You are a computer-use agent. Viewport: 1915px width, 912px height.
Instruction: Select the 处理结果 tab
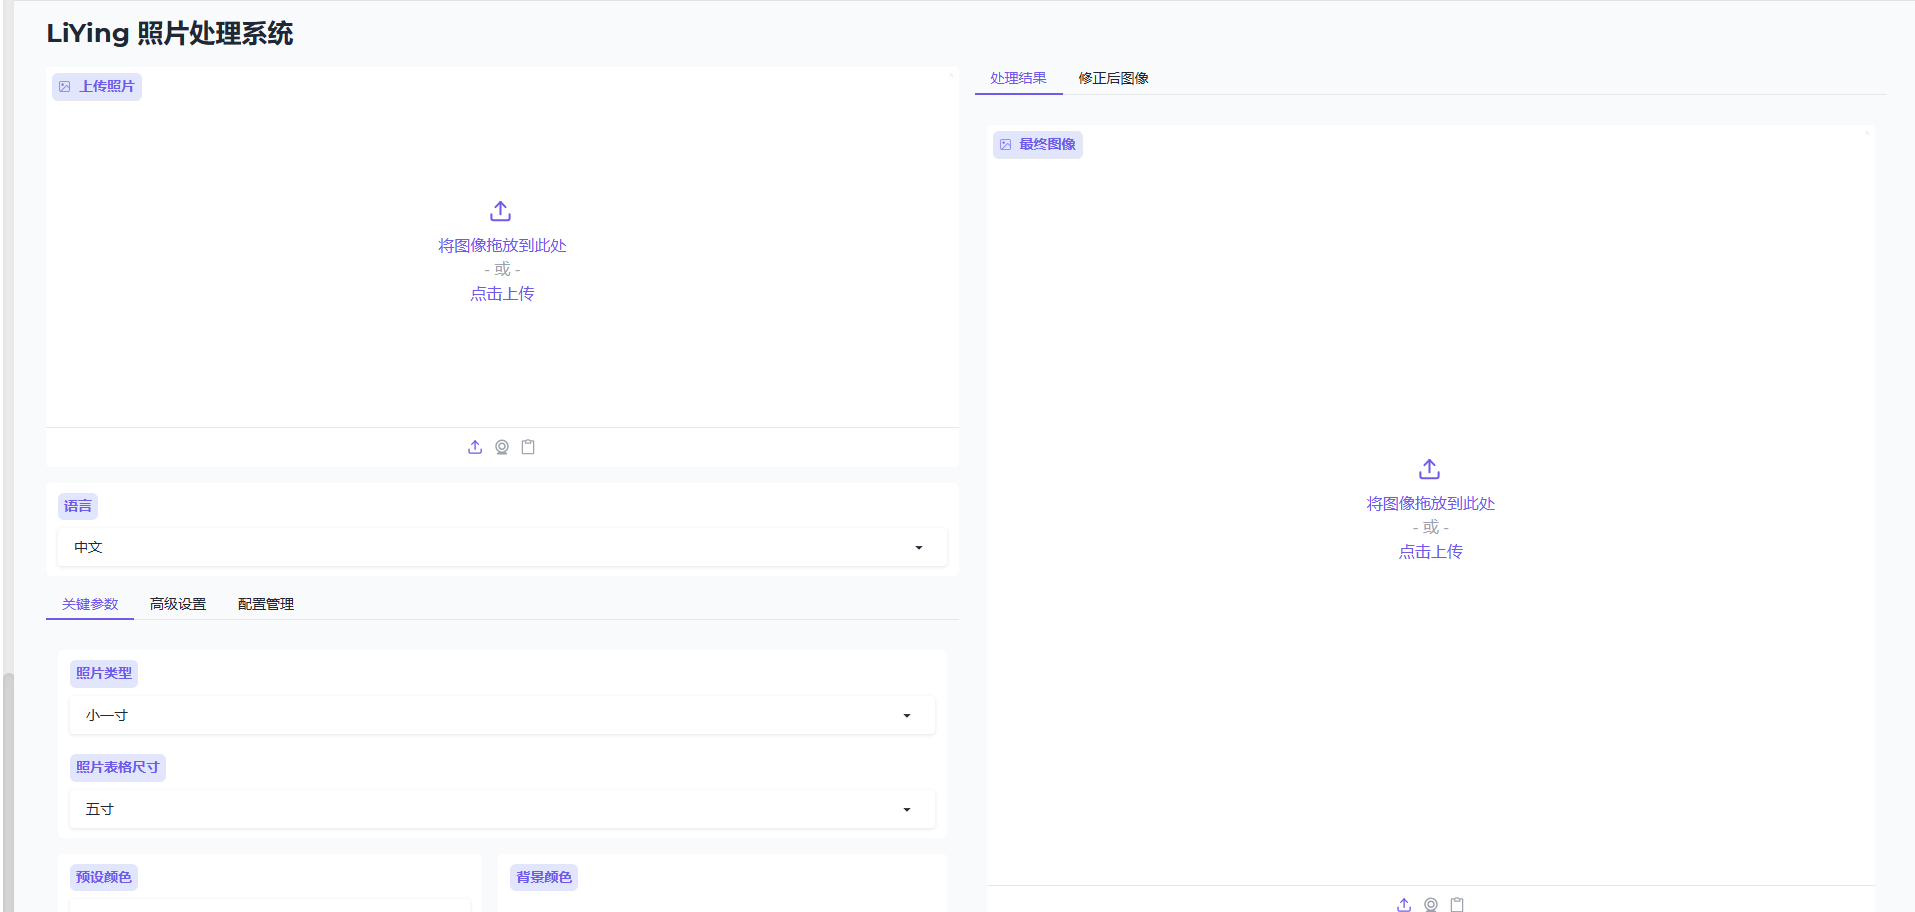[1018, 78]
